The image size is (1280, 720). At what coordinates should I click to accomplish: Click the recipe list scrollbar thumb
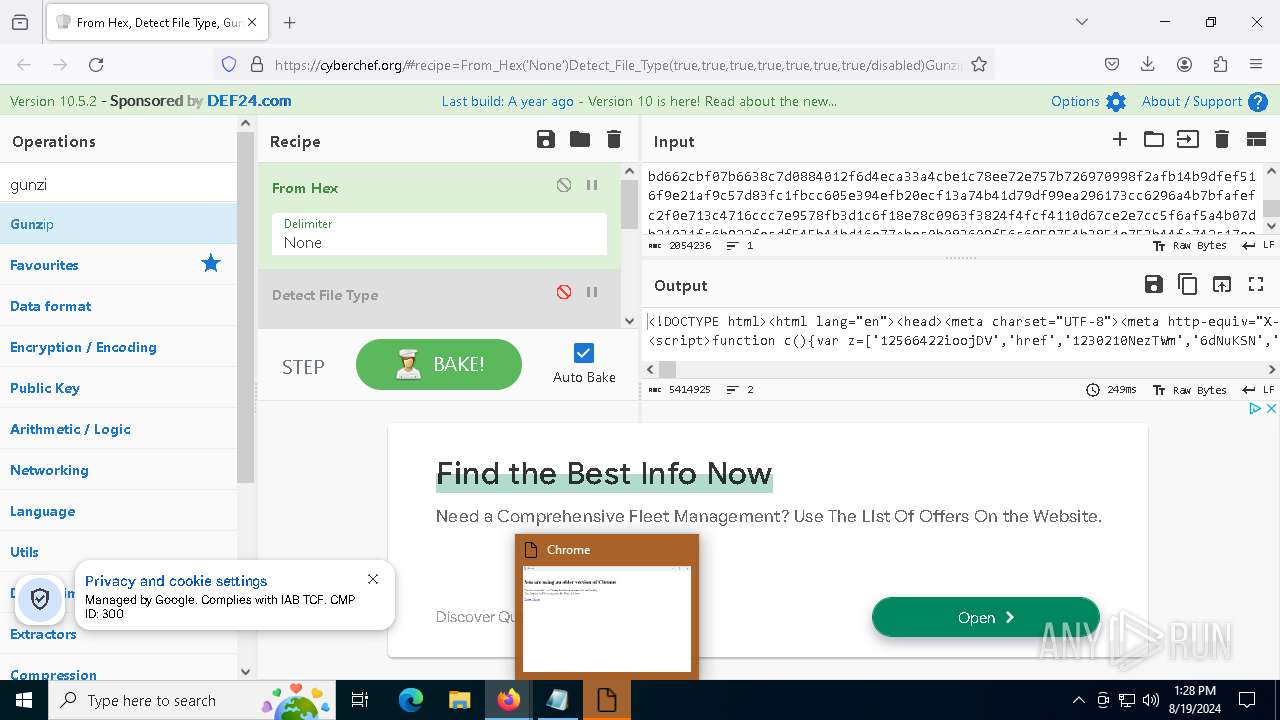coord(629,204)
